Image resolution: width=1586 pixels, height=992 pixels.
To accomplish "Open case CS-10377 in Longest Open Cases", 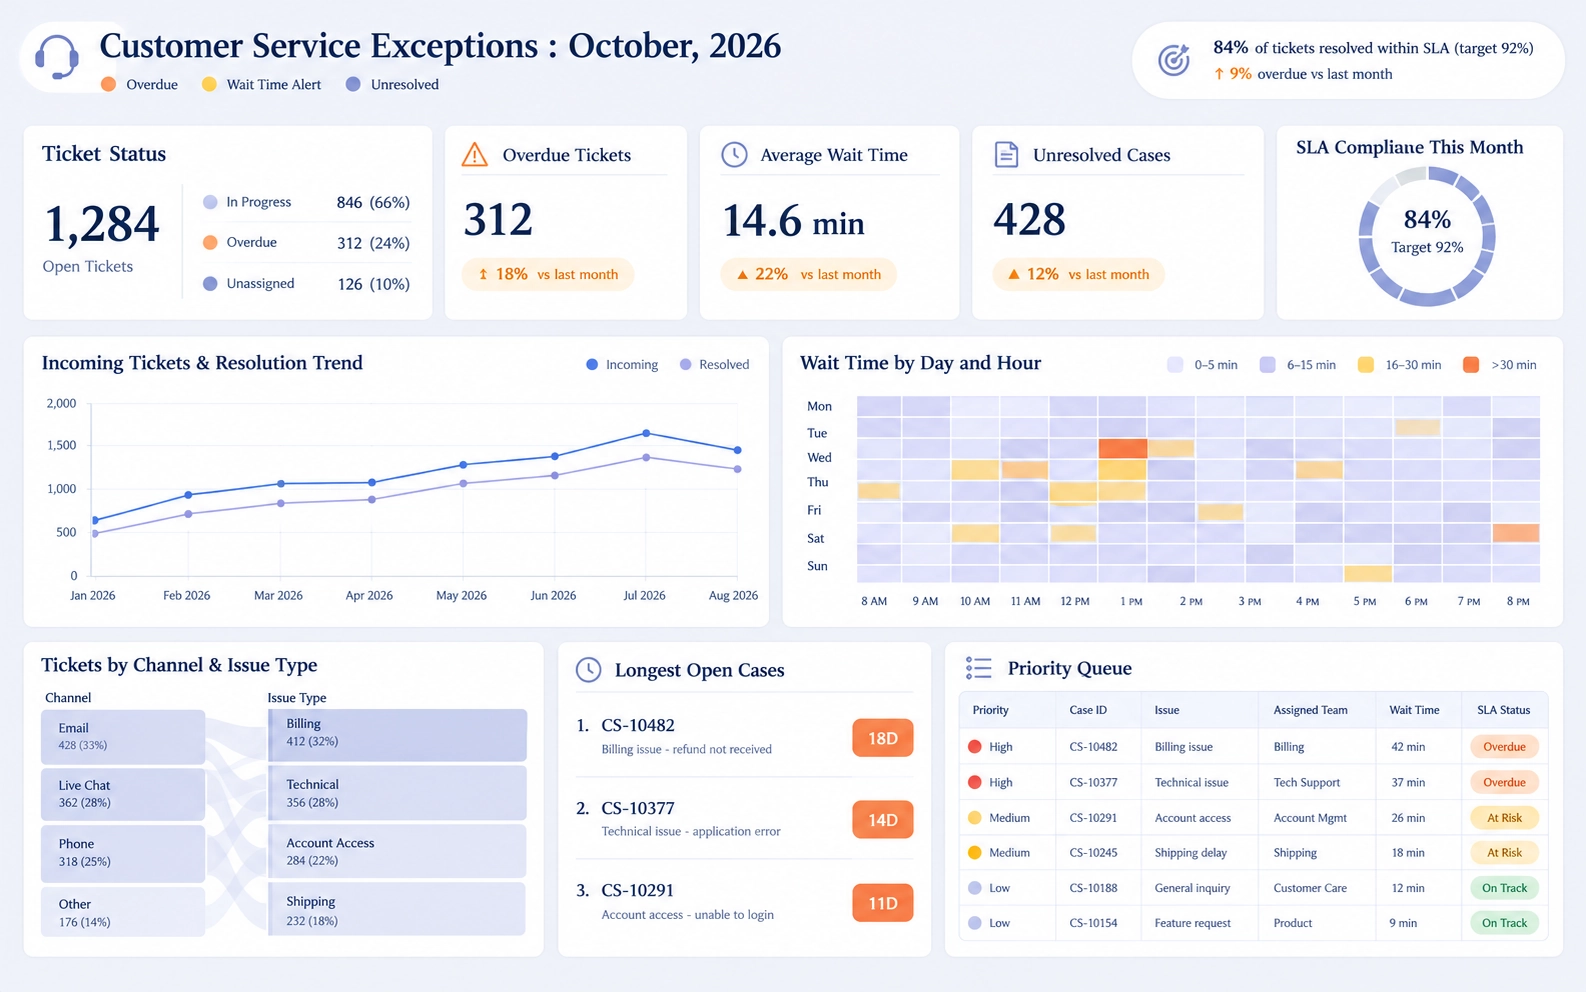I will click(x=638, y=808).
